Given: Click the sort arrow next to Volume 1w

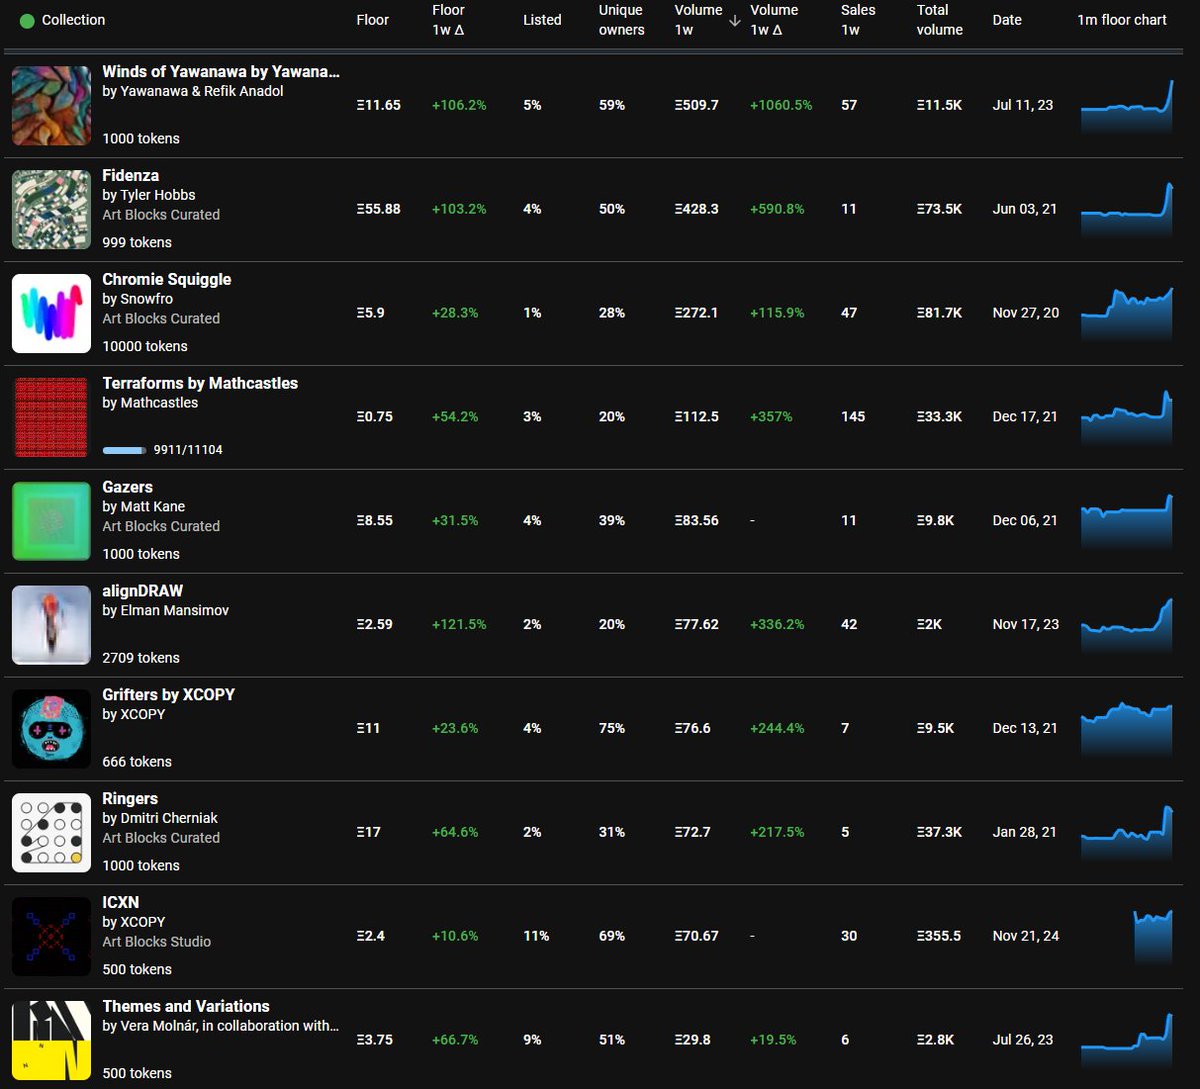Looking at the screenshot, I should click(x=735, y=21).
